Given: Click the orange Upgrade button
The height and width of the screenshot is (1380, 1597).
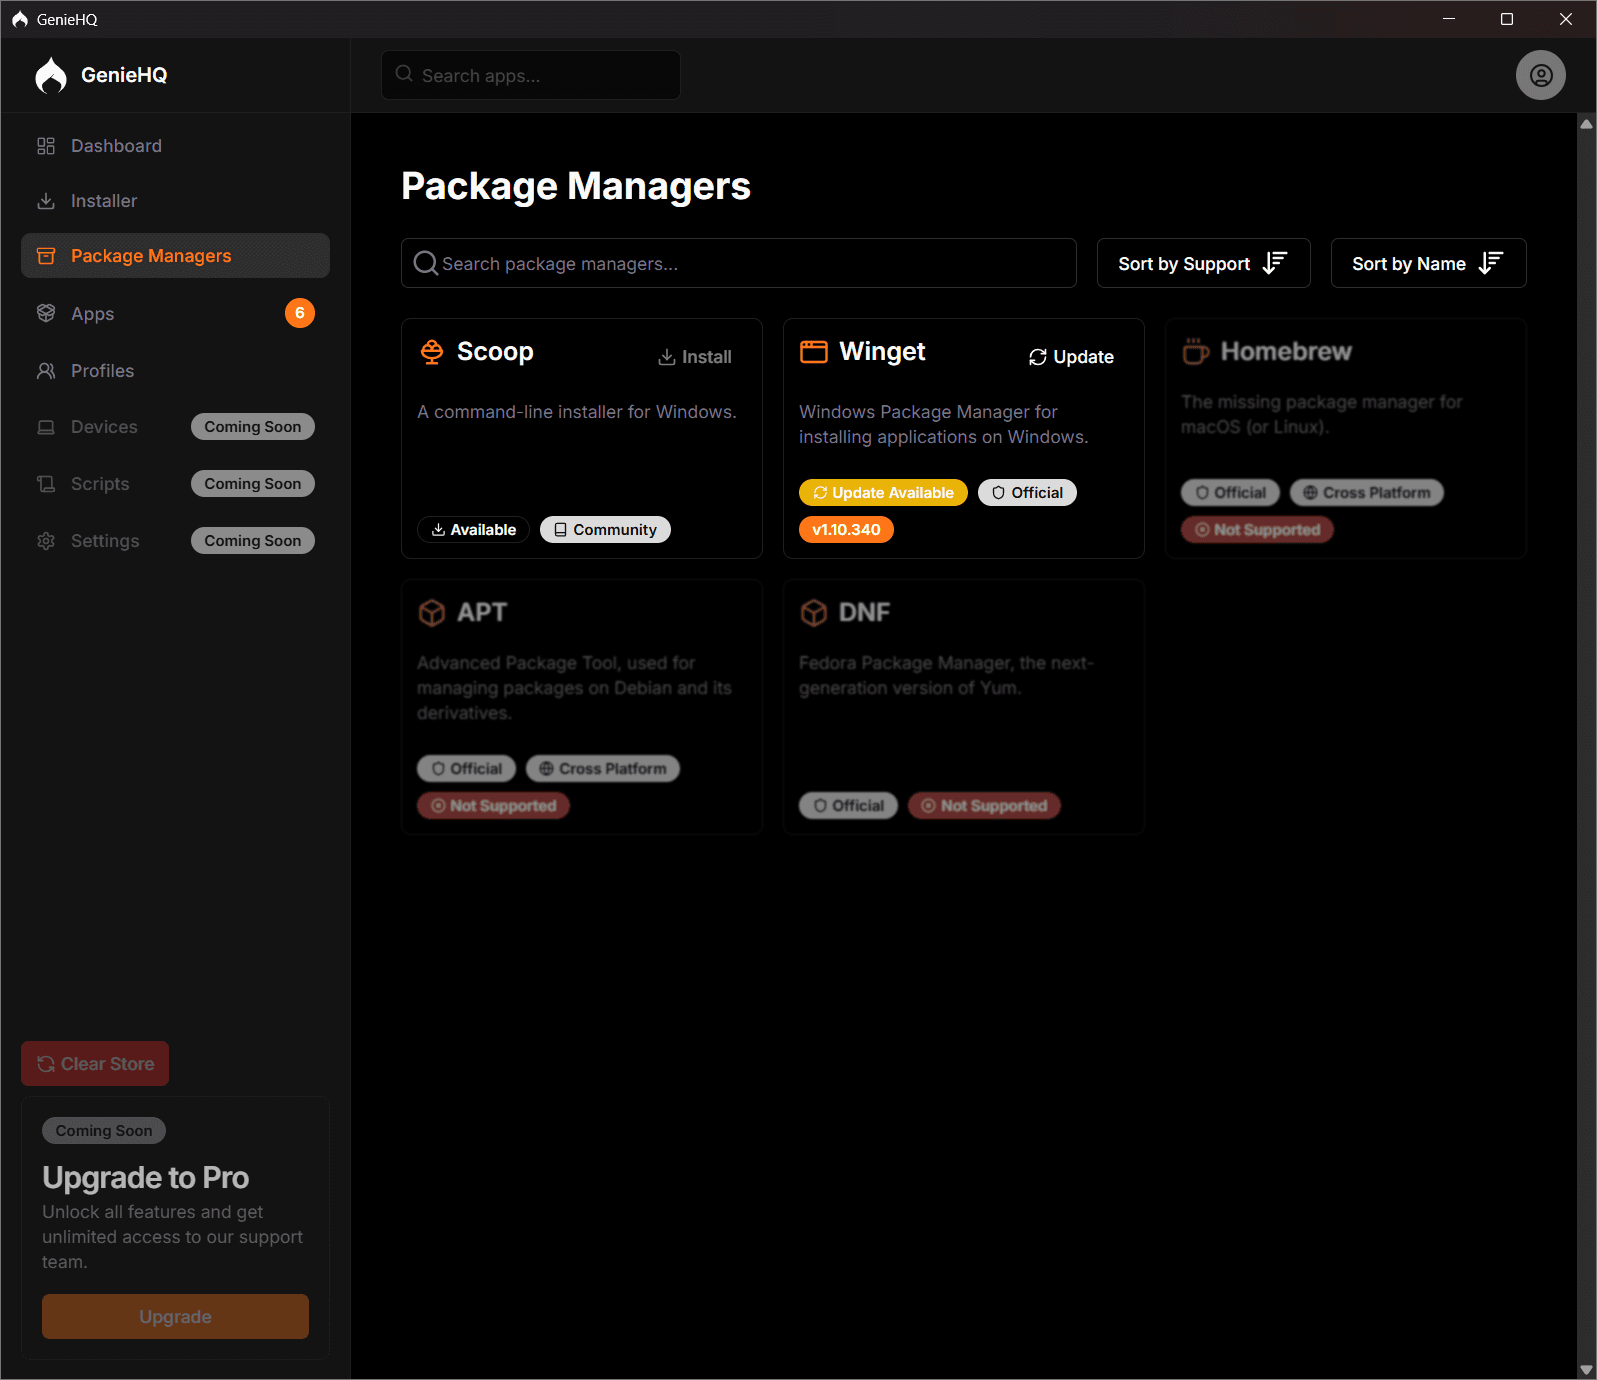Looking at the screenshot, I should [175, 1316].
